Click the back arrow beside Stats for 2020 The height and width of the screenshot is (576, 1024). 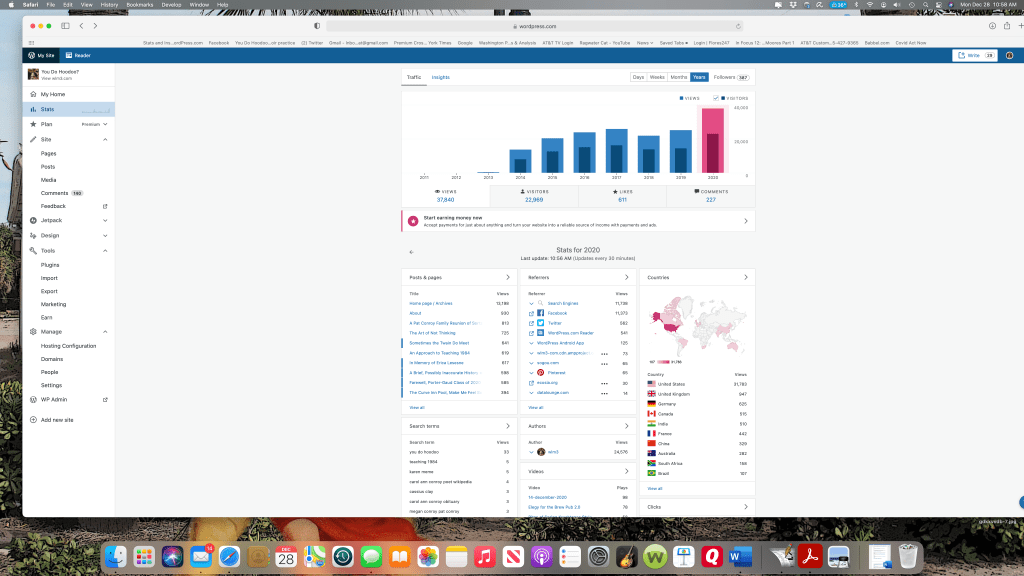pos(411,253)
